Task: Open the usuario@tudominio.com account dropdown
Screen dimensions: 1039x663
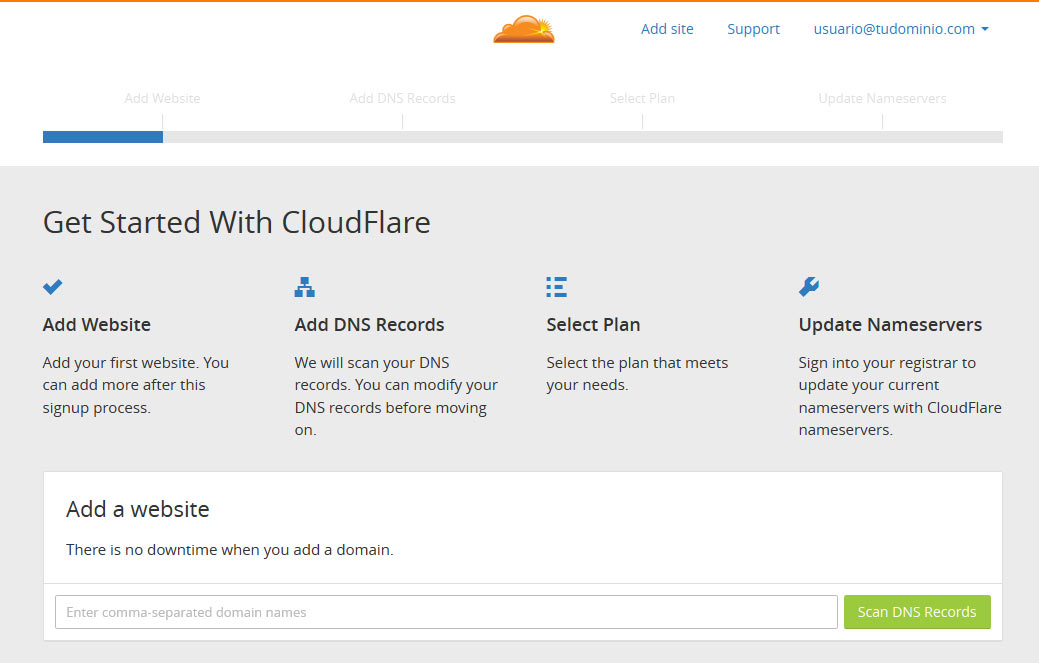Action: point(901,29)
